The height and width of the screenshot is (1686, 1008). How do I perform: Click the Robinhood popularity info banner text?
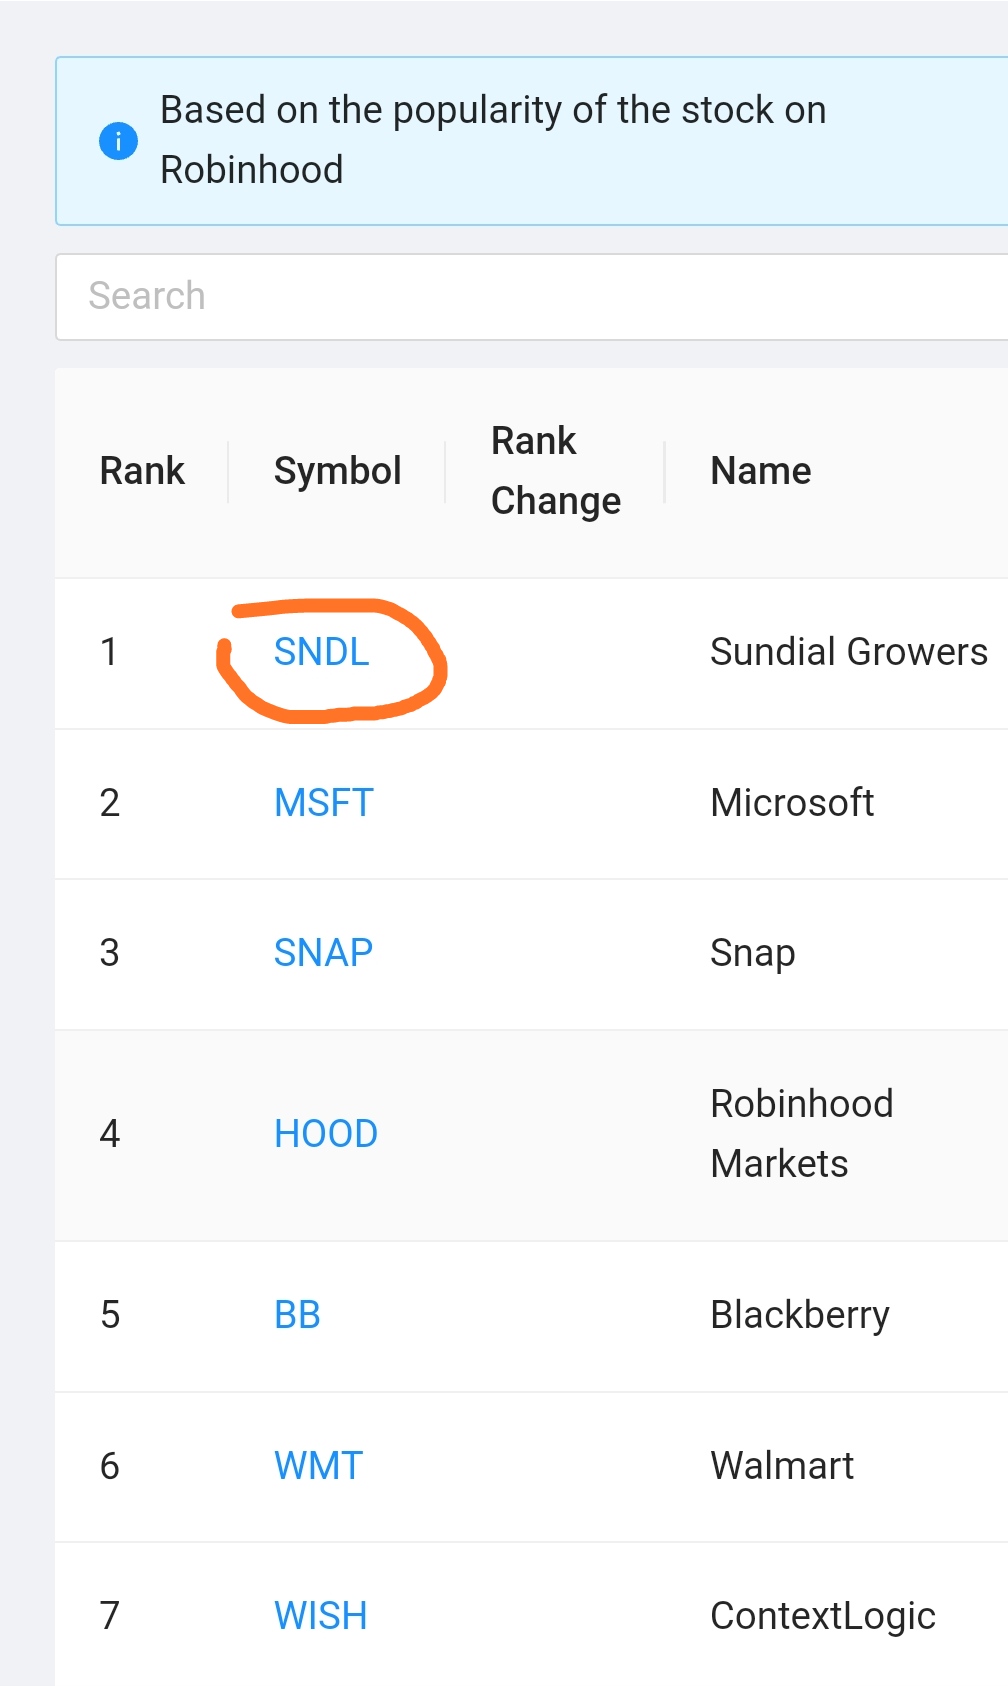493,140
